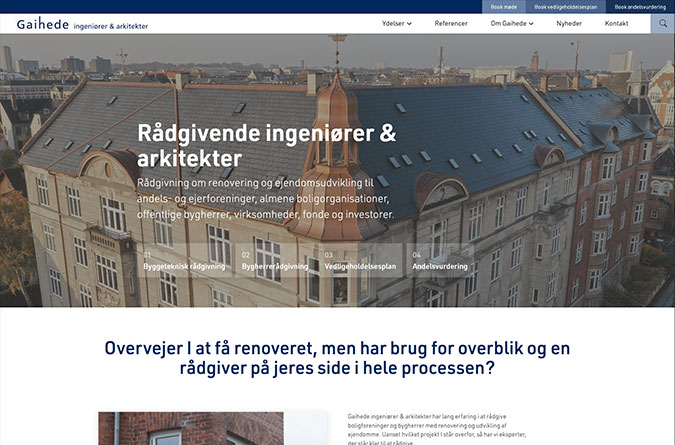Open the 03 Vedligeholdelsesplan tile
Screen dimensions: 675x445
(361, 261)
